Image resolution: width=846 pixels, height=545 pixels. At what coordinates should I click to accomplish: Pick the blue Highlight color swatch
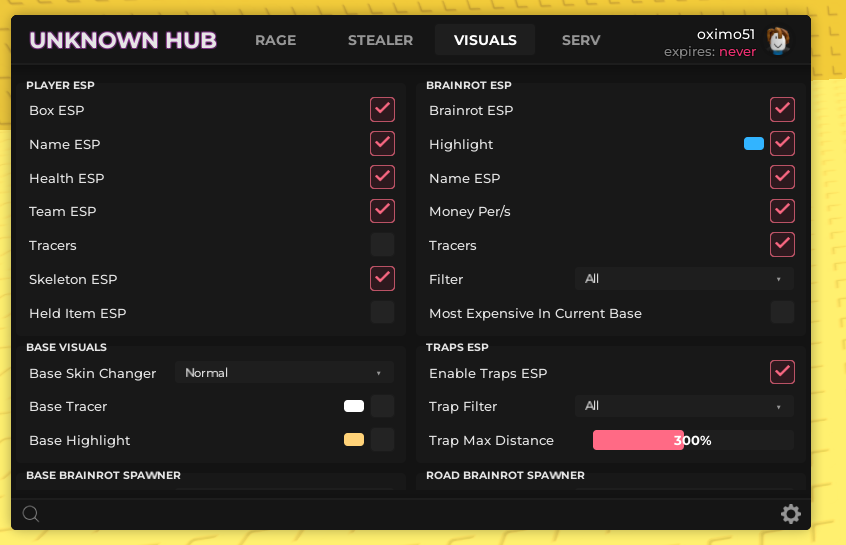click(x=754, y=144)
